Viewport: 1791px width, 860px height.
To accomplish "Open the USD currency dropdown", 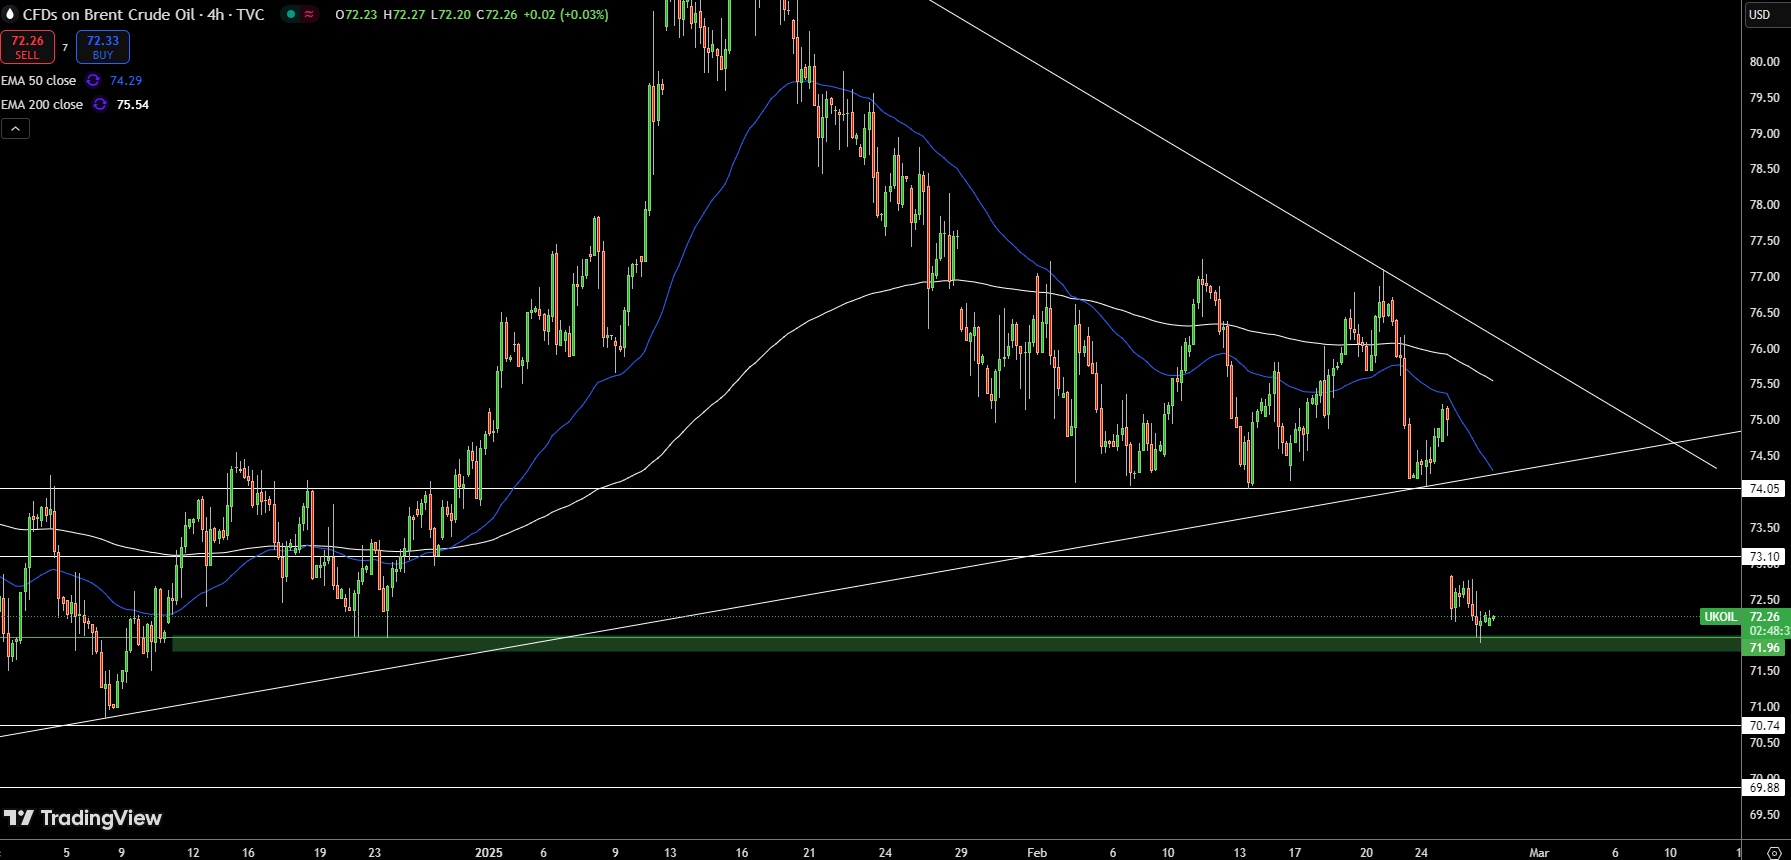I will [1767, 14].
